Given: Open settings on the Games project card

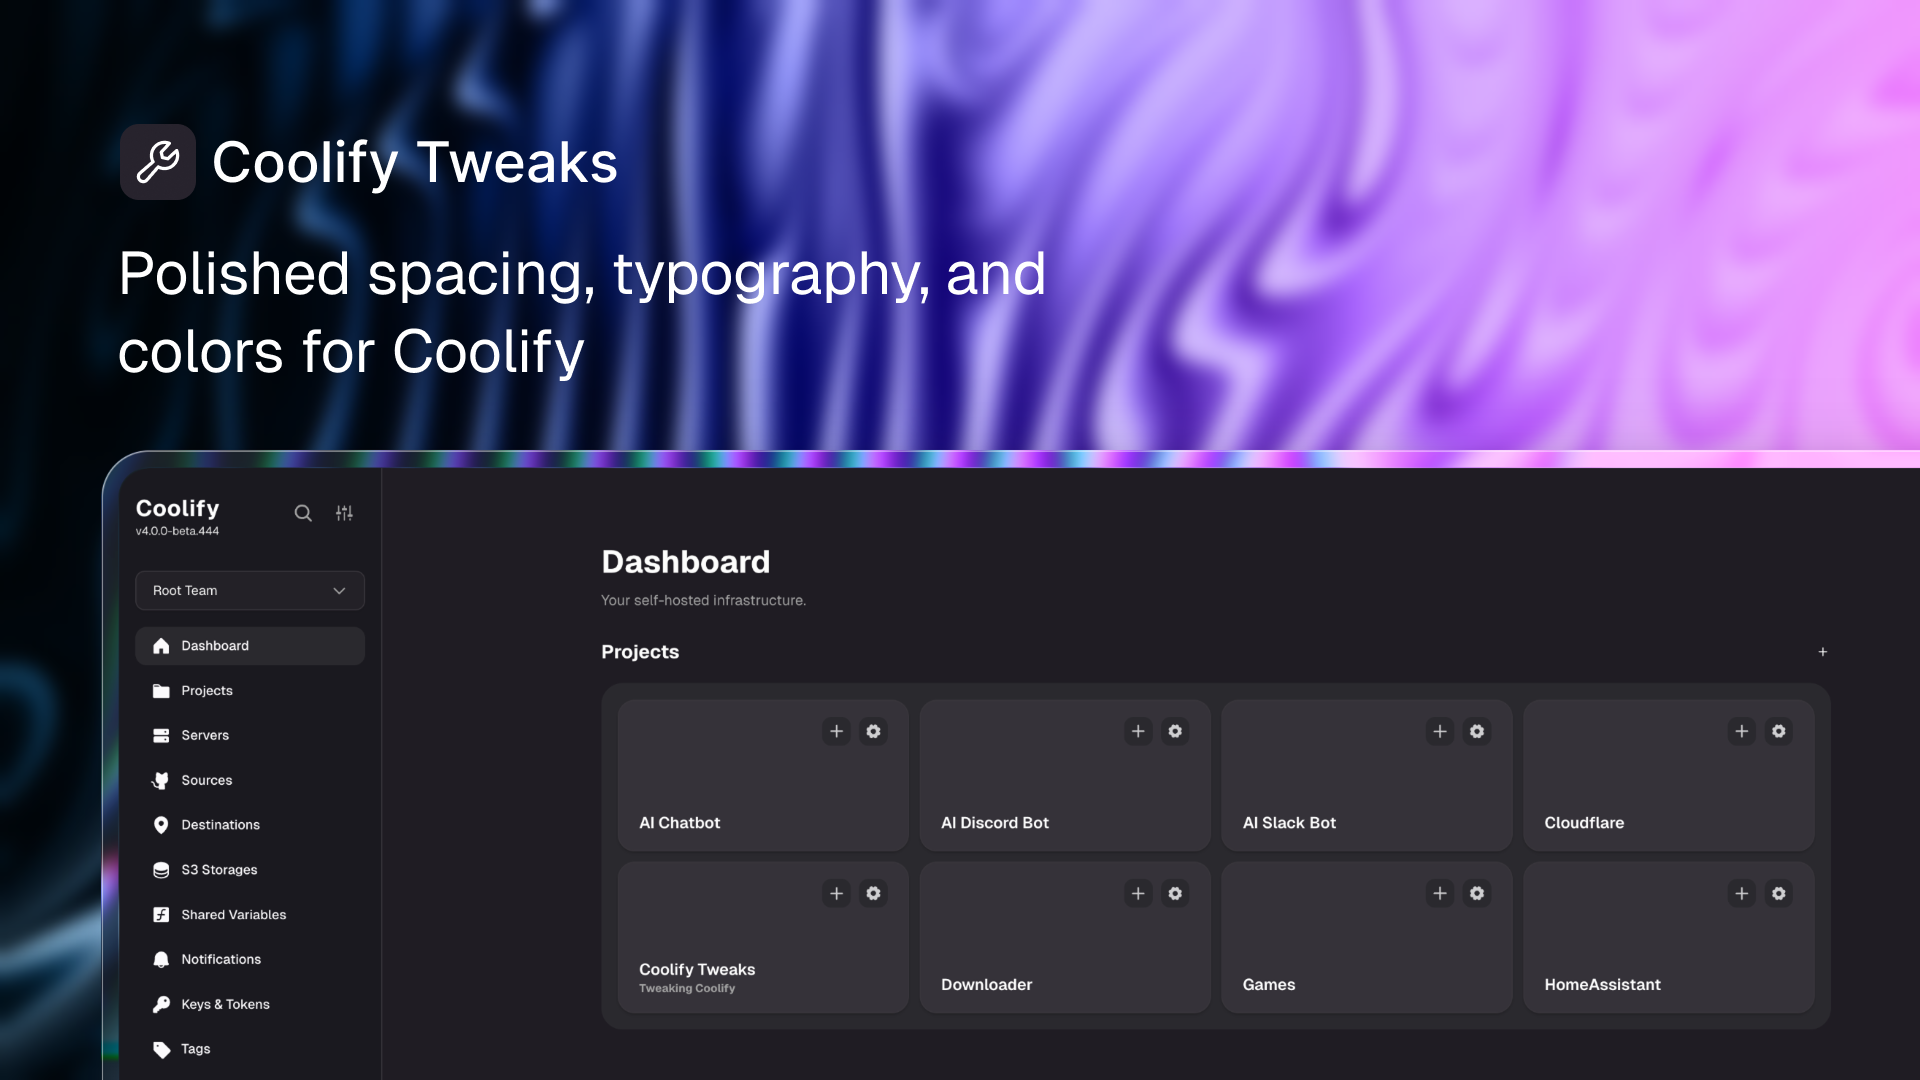Looking at the screenshot, I should click(1477, 893).
